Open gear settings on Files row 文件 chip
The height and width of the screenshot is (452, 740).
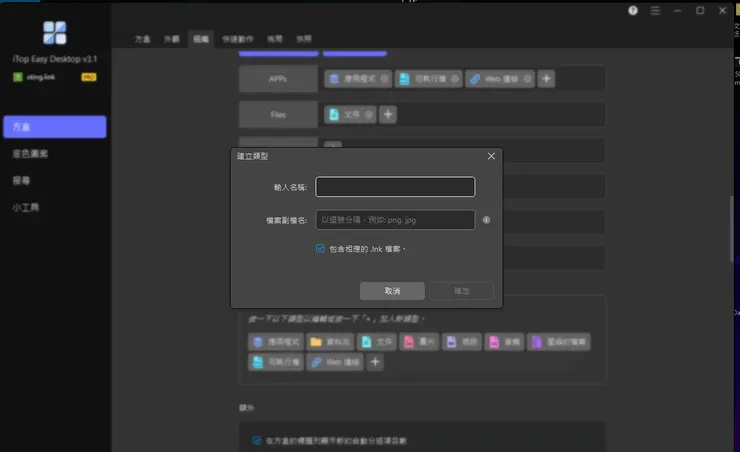tap(369, 115)
